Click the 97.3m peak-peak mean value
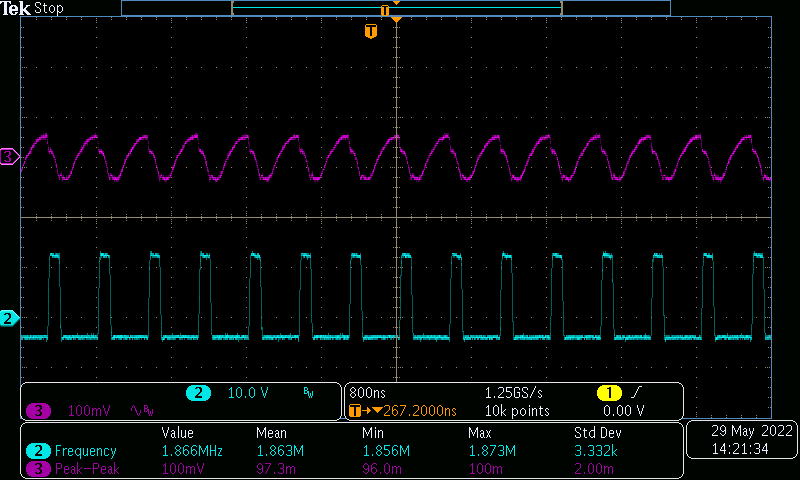The image size is (800, 480). tap(276, 468)
